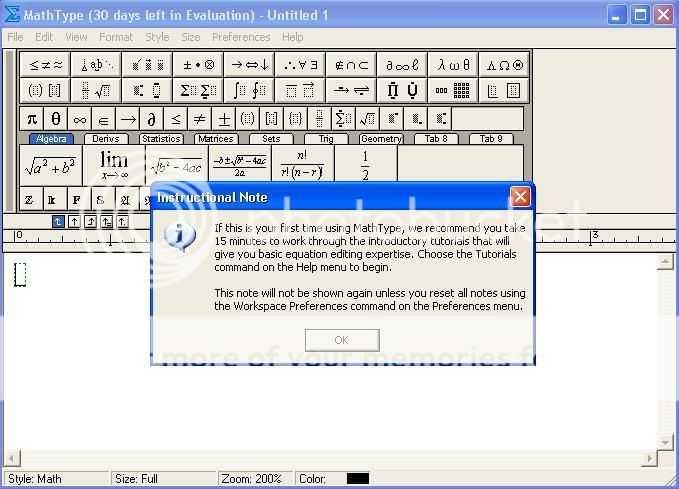This screenshot has height=489, width=679.
Task: Open the summation templates palette
Action: [197, 91]
